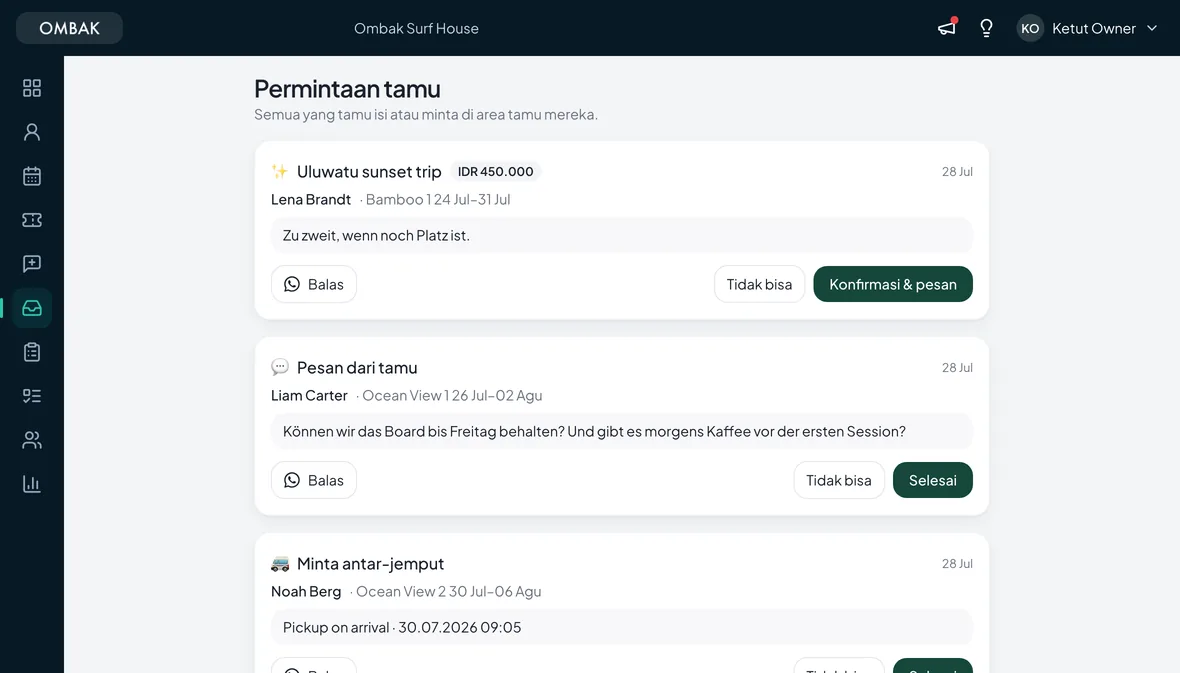Open the clipboard list icon in sidebar
Screen dimensions: 1180x673
(x=32, y=352)
